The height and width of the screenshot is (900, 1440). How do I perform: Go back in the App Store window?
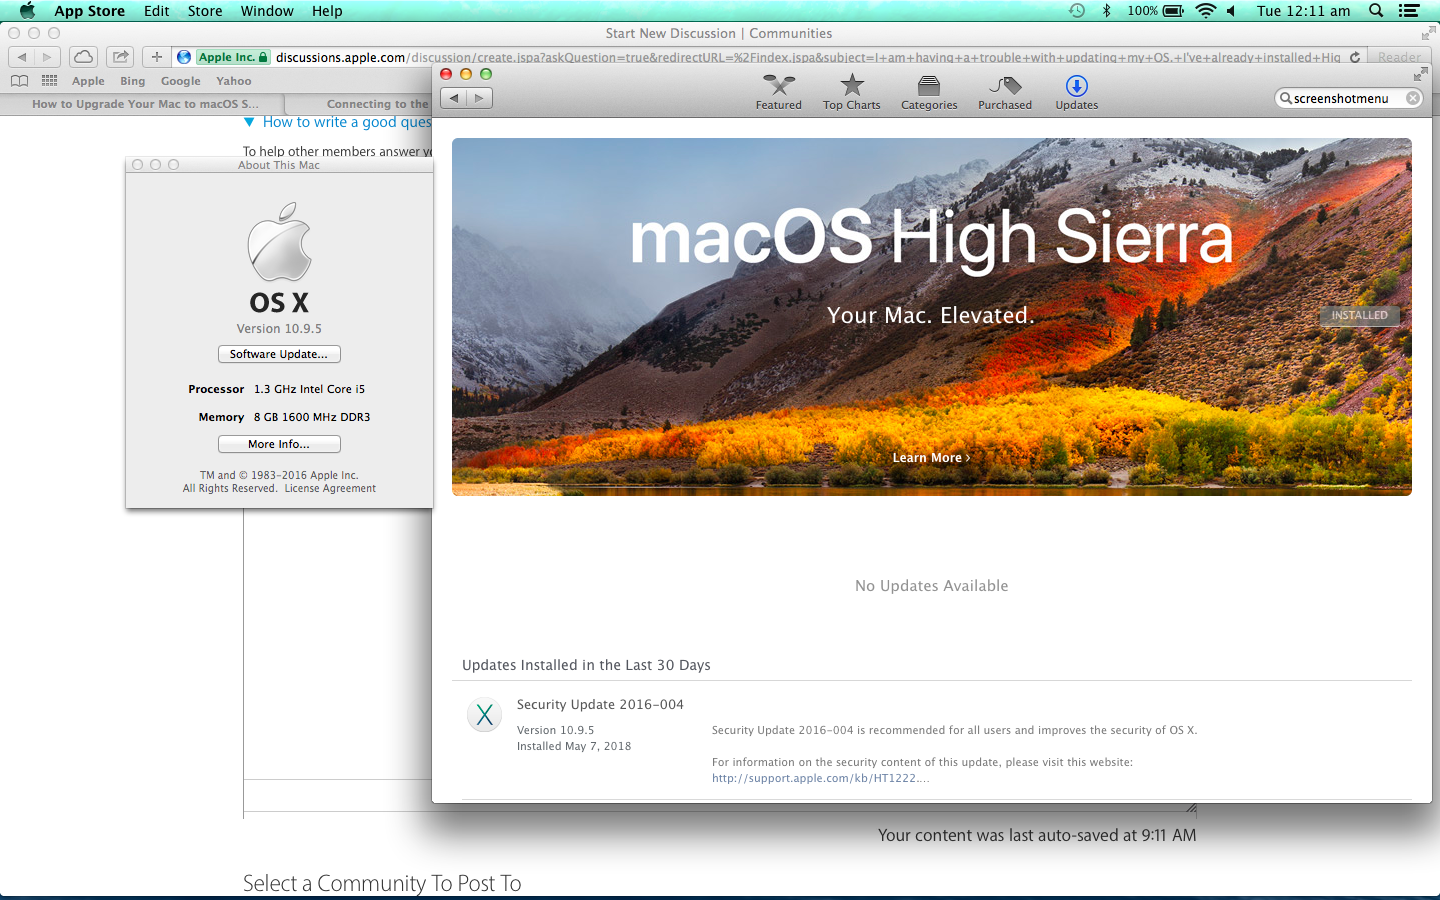click(454, 98)
